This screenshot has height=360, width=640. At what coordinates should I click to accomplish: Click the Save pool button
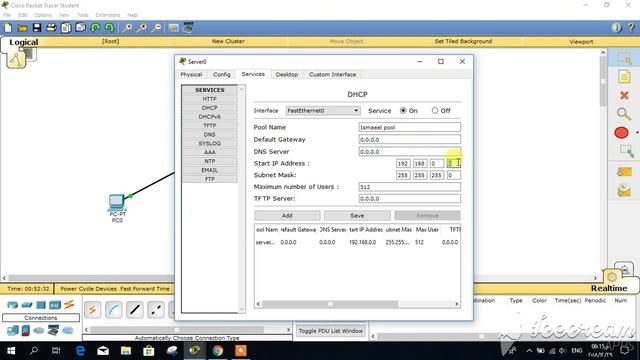pos(357,216)
